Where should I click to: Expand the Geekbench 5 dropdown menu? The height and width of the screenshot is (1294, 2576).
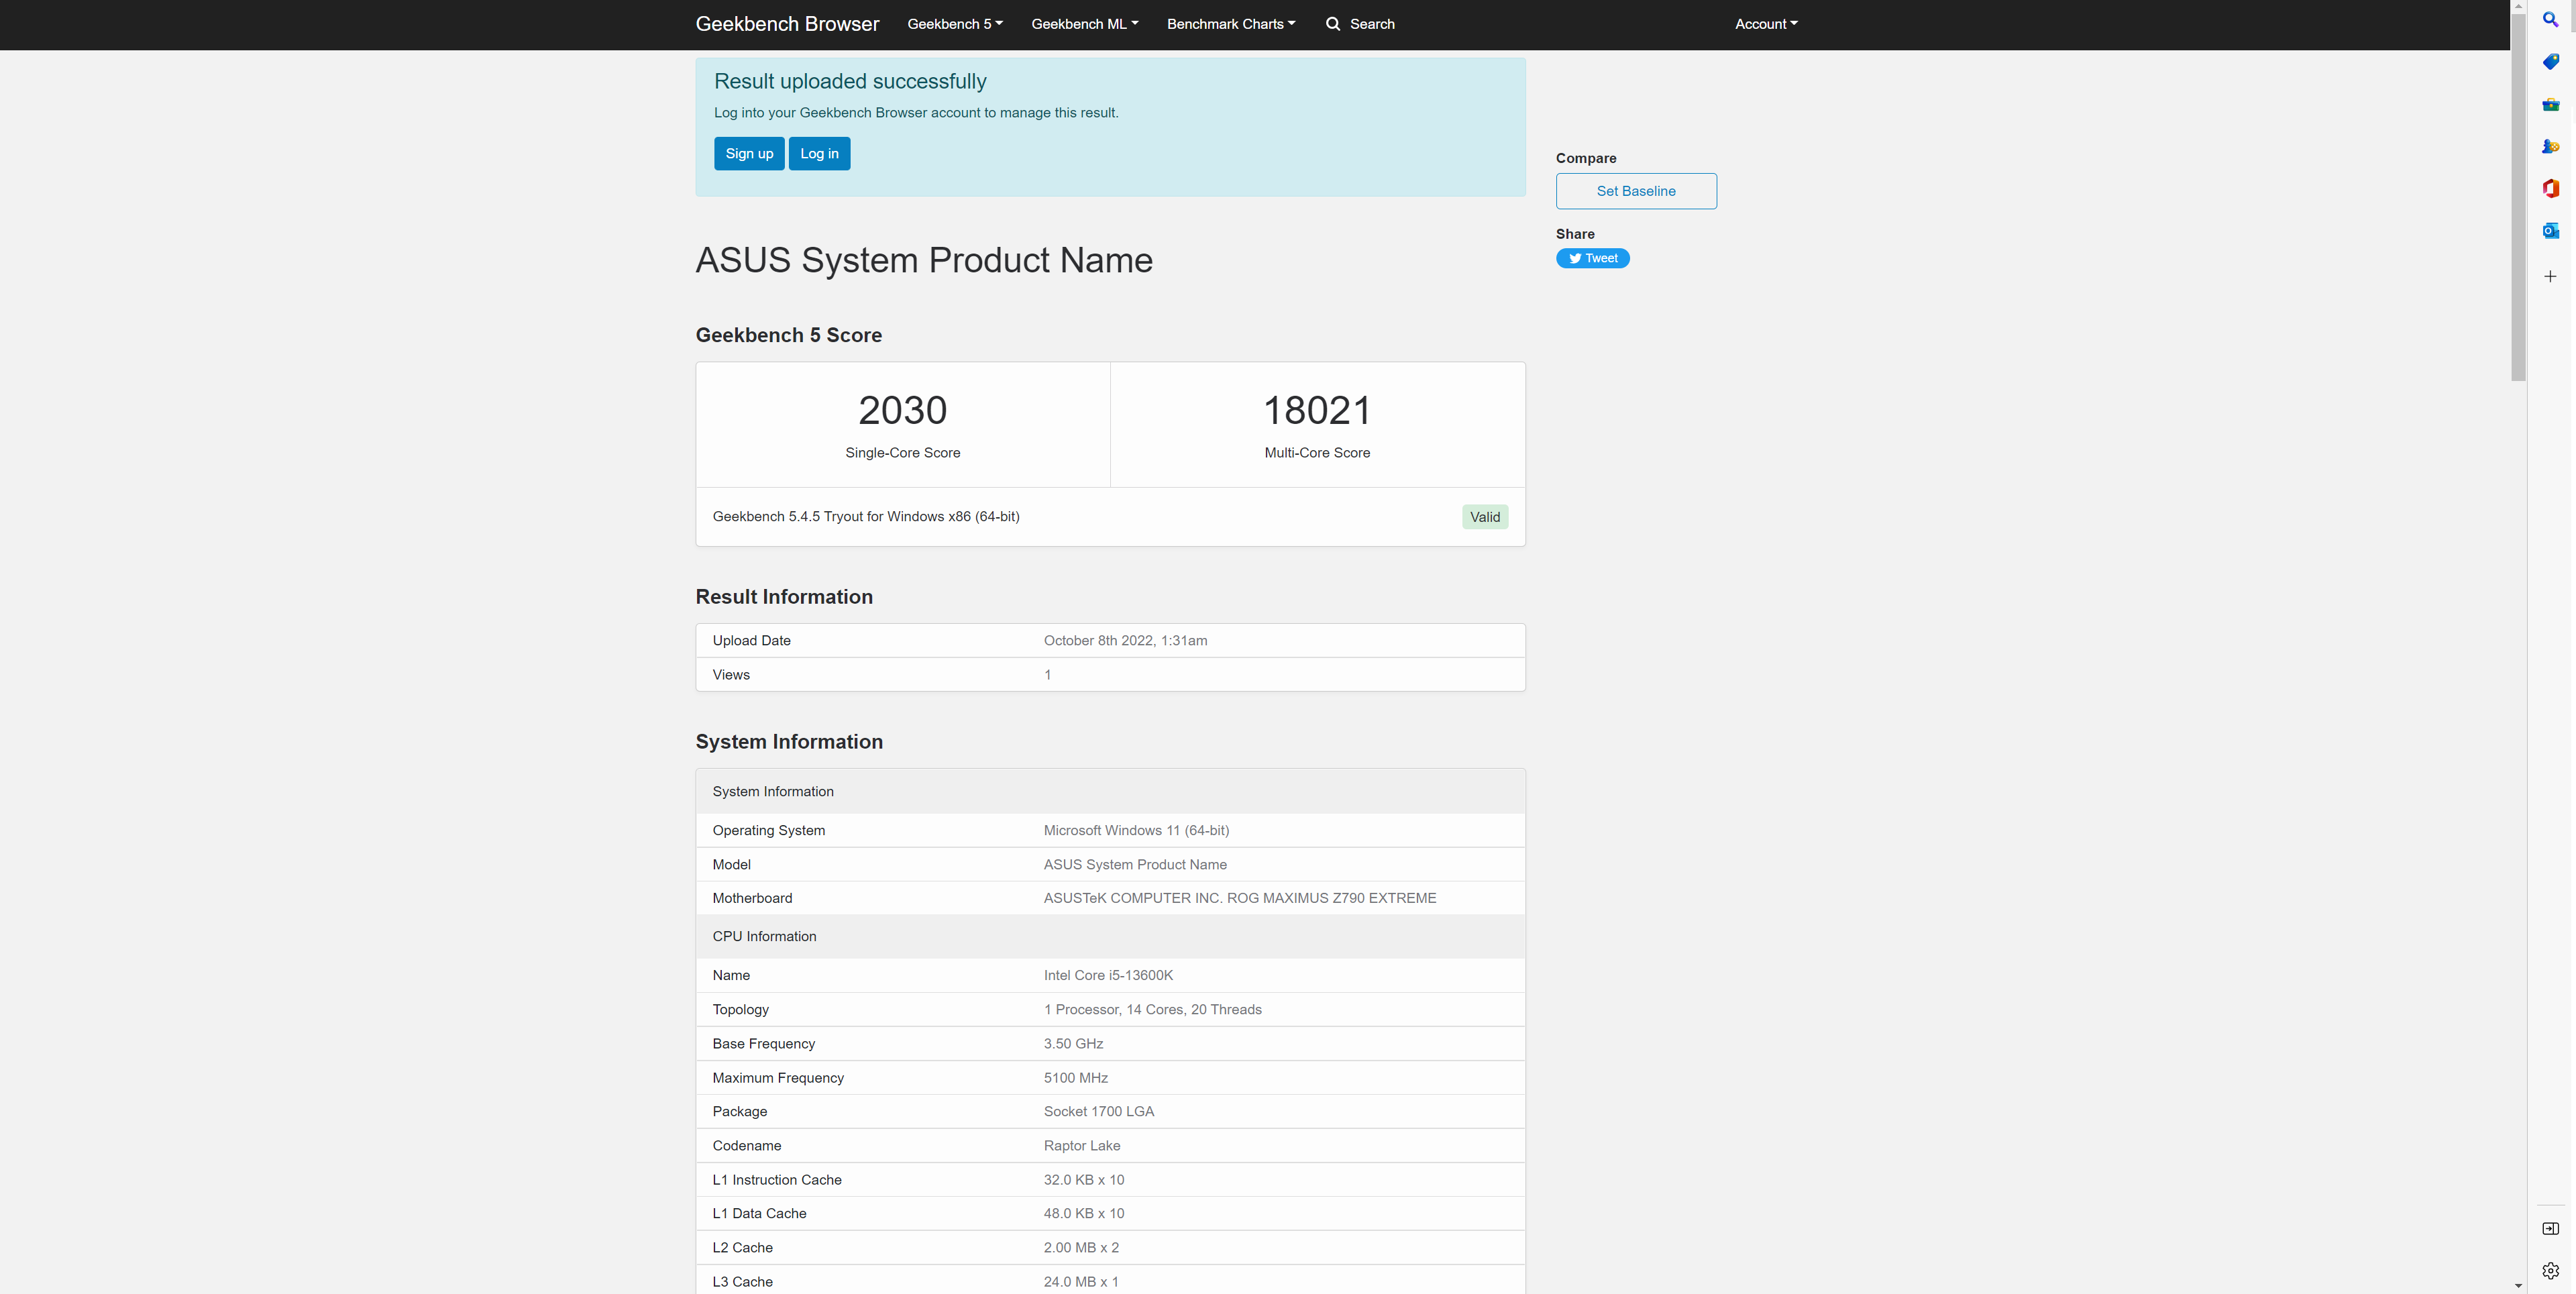954,24
